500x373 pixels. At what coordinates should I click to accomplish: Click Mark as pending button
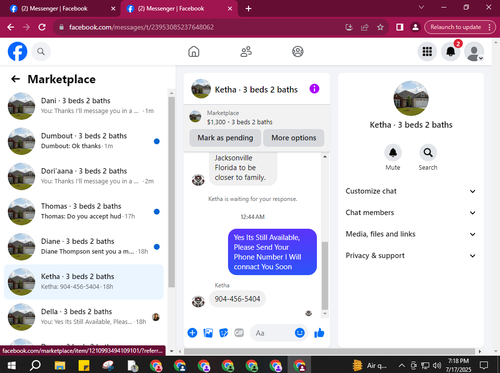pyautogui.click(x=225, y=138)
